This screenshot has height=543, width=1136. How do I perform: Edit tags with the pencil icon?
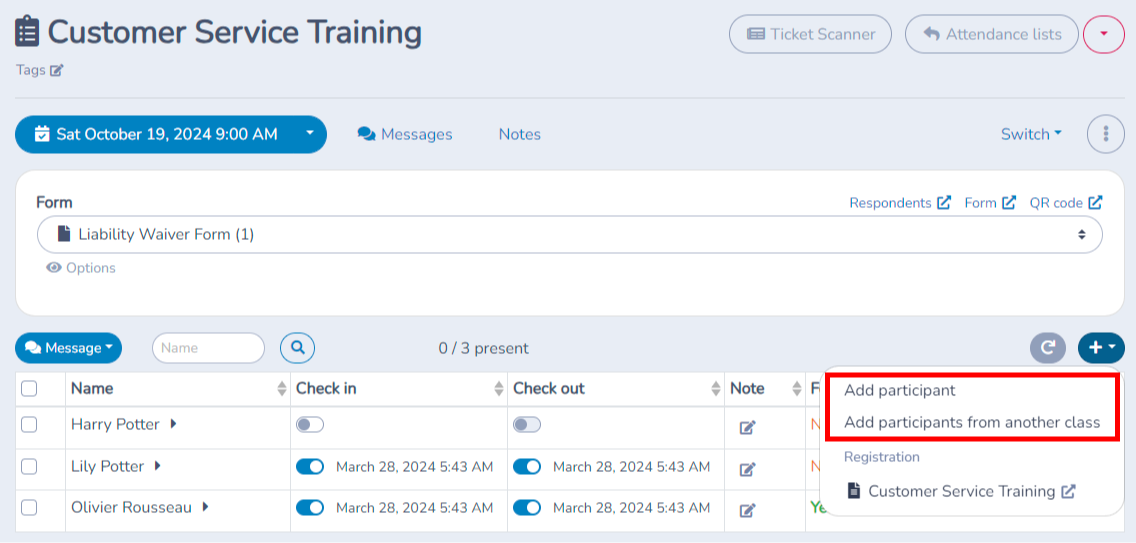click(x=57, y=70)
